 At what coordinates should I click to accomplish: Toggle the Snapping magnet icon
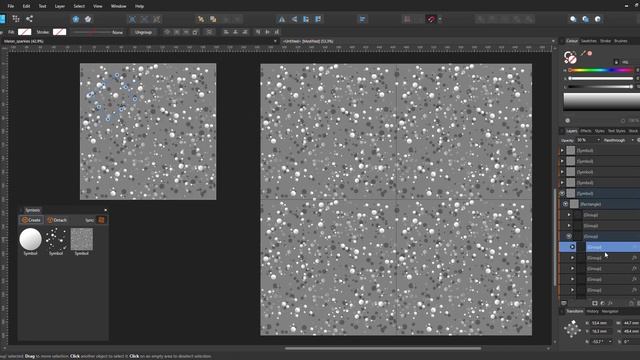click(x=431, y=19)
